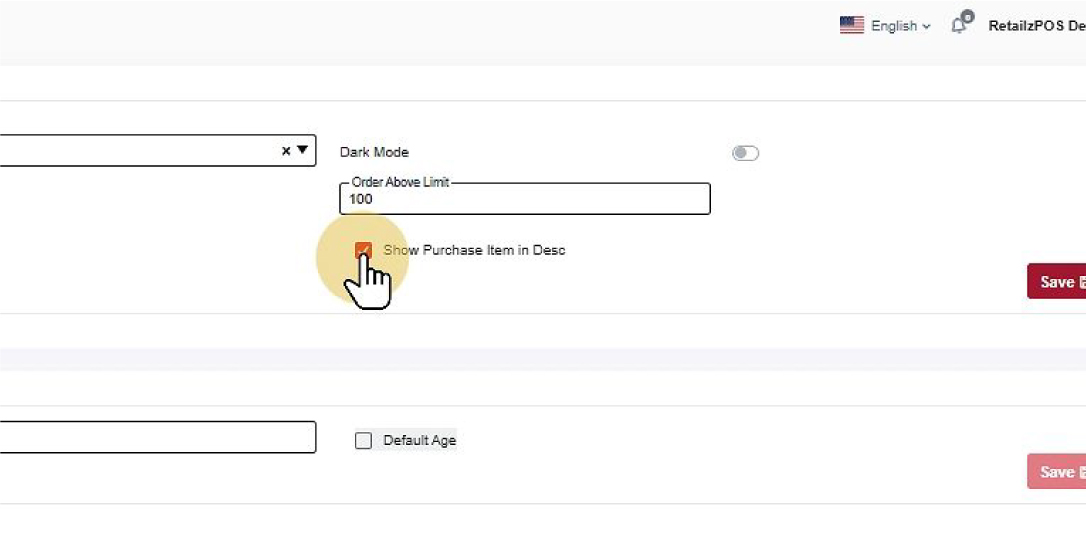
Task: Uncheck Show Purchase Item in Desc checkbox
Action: click(363, 250)
